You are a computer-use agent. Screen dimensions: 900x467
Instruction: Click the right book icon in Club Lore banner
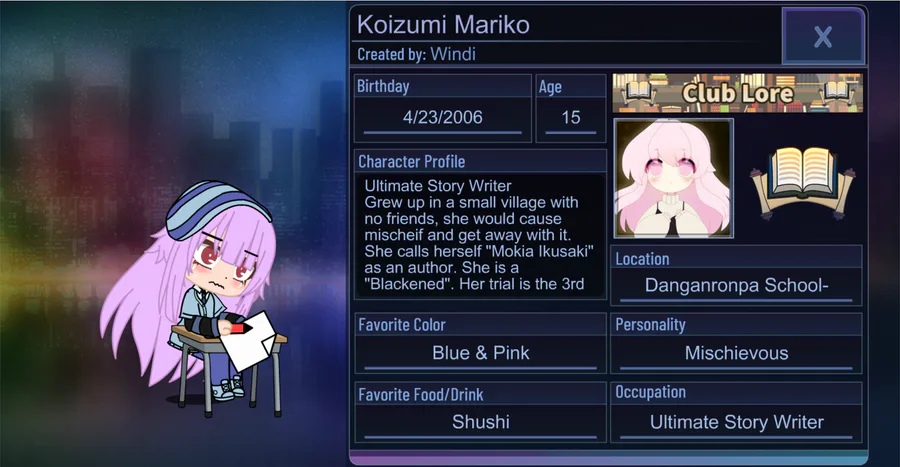pos(837,91)
